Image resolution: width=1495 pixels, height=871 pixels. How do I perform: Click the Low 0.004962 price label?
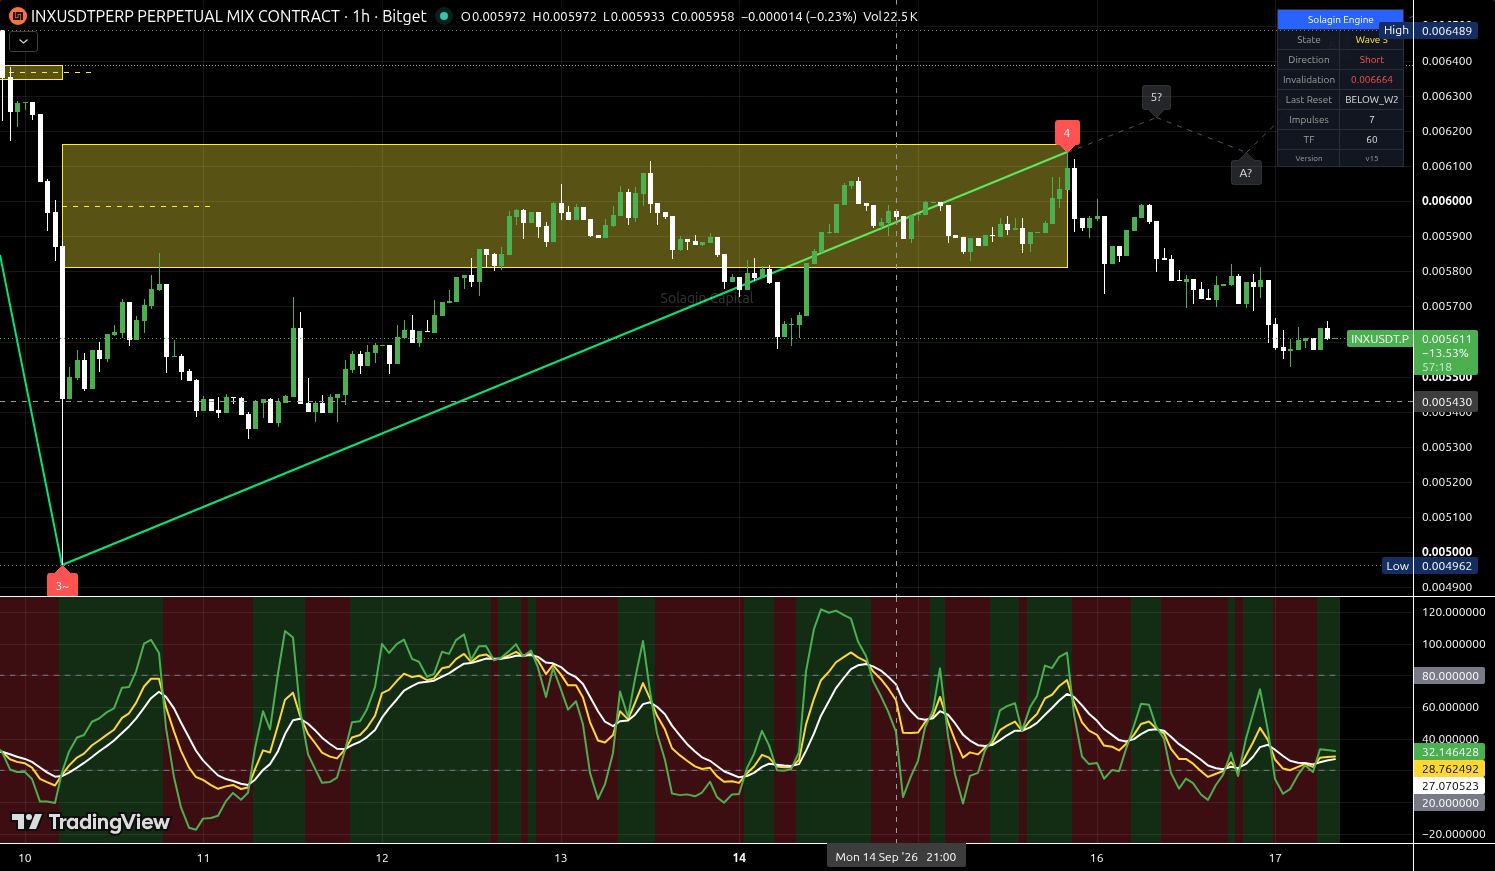[1429, 566]
